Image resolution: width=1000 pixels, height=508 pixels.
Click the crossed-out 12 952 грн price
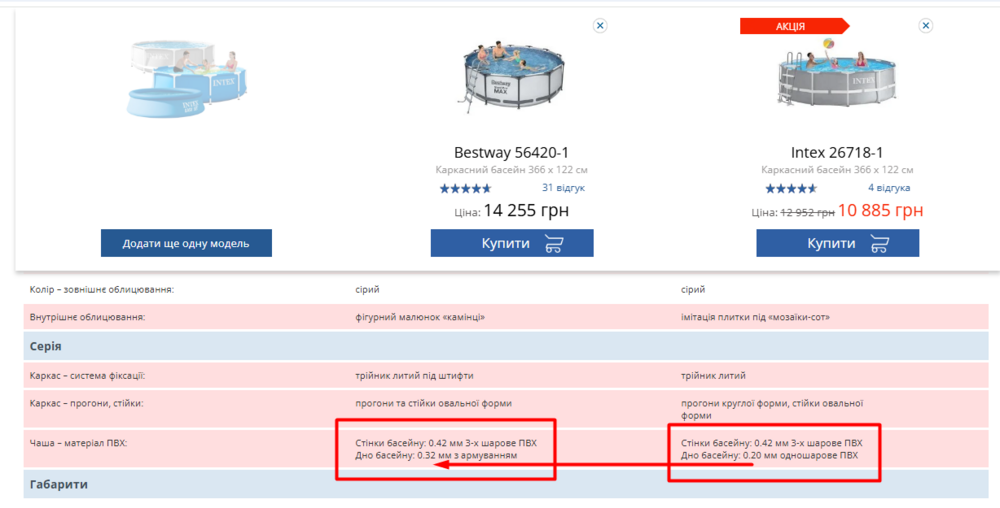tap(806, 213)
